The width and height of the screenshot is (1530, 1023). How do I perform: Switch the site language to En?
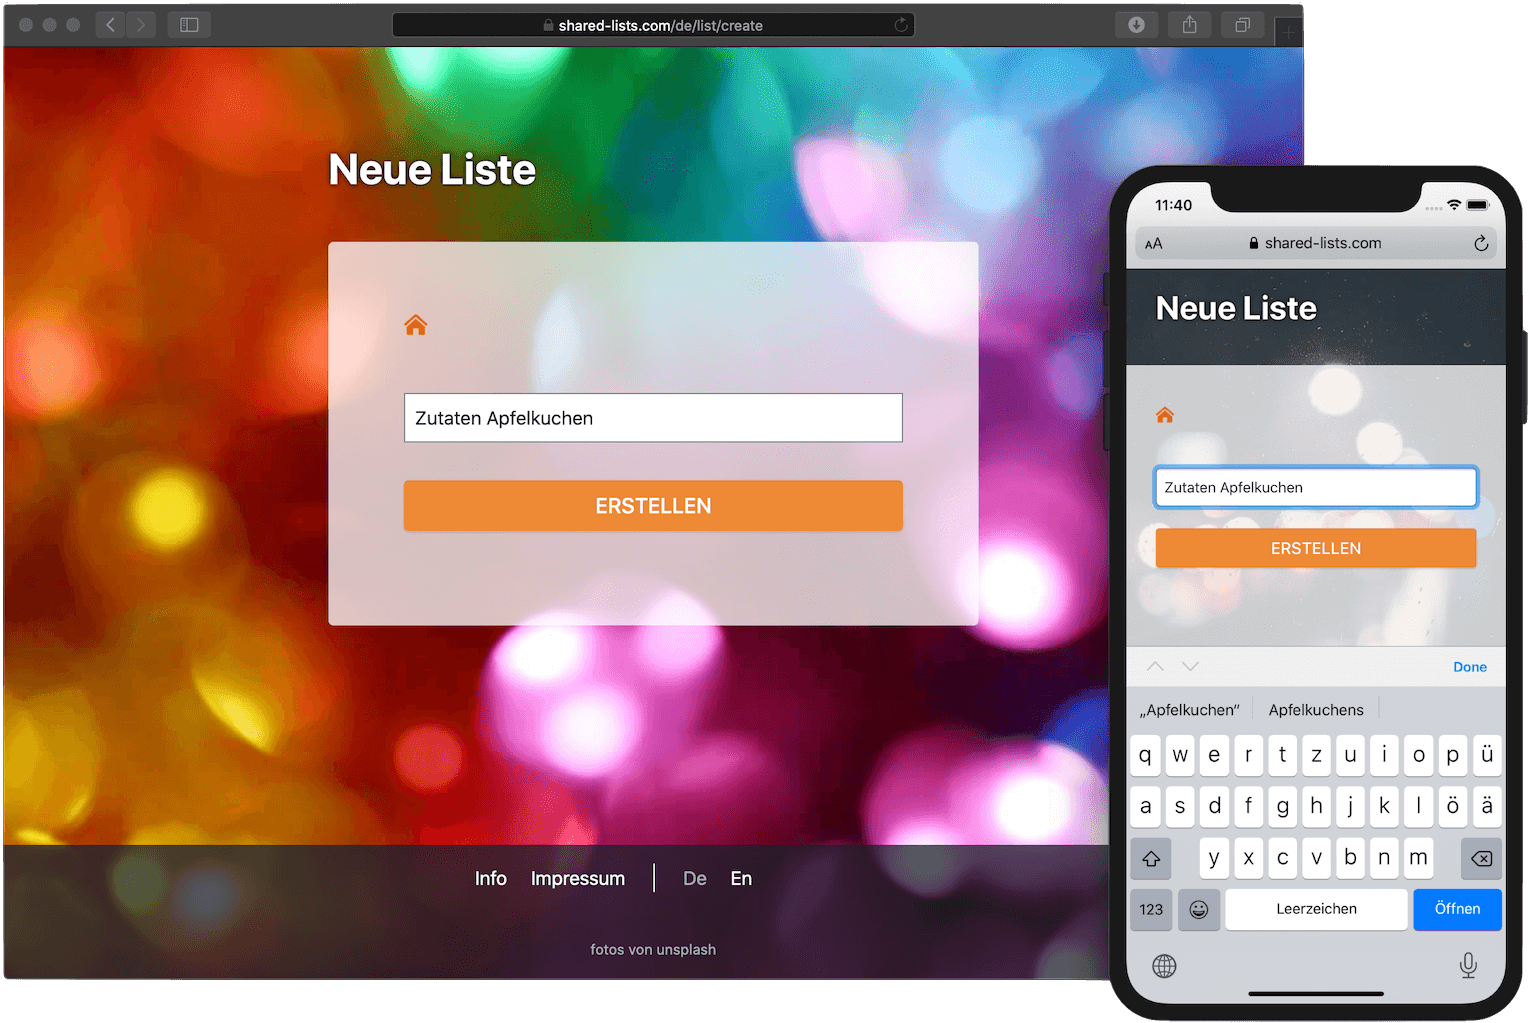tap(741, 878)
